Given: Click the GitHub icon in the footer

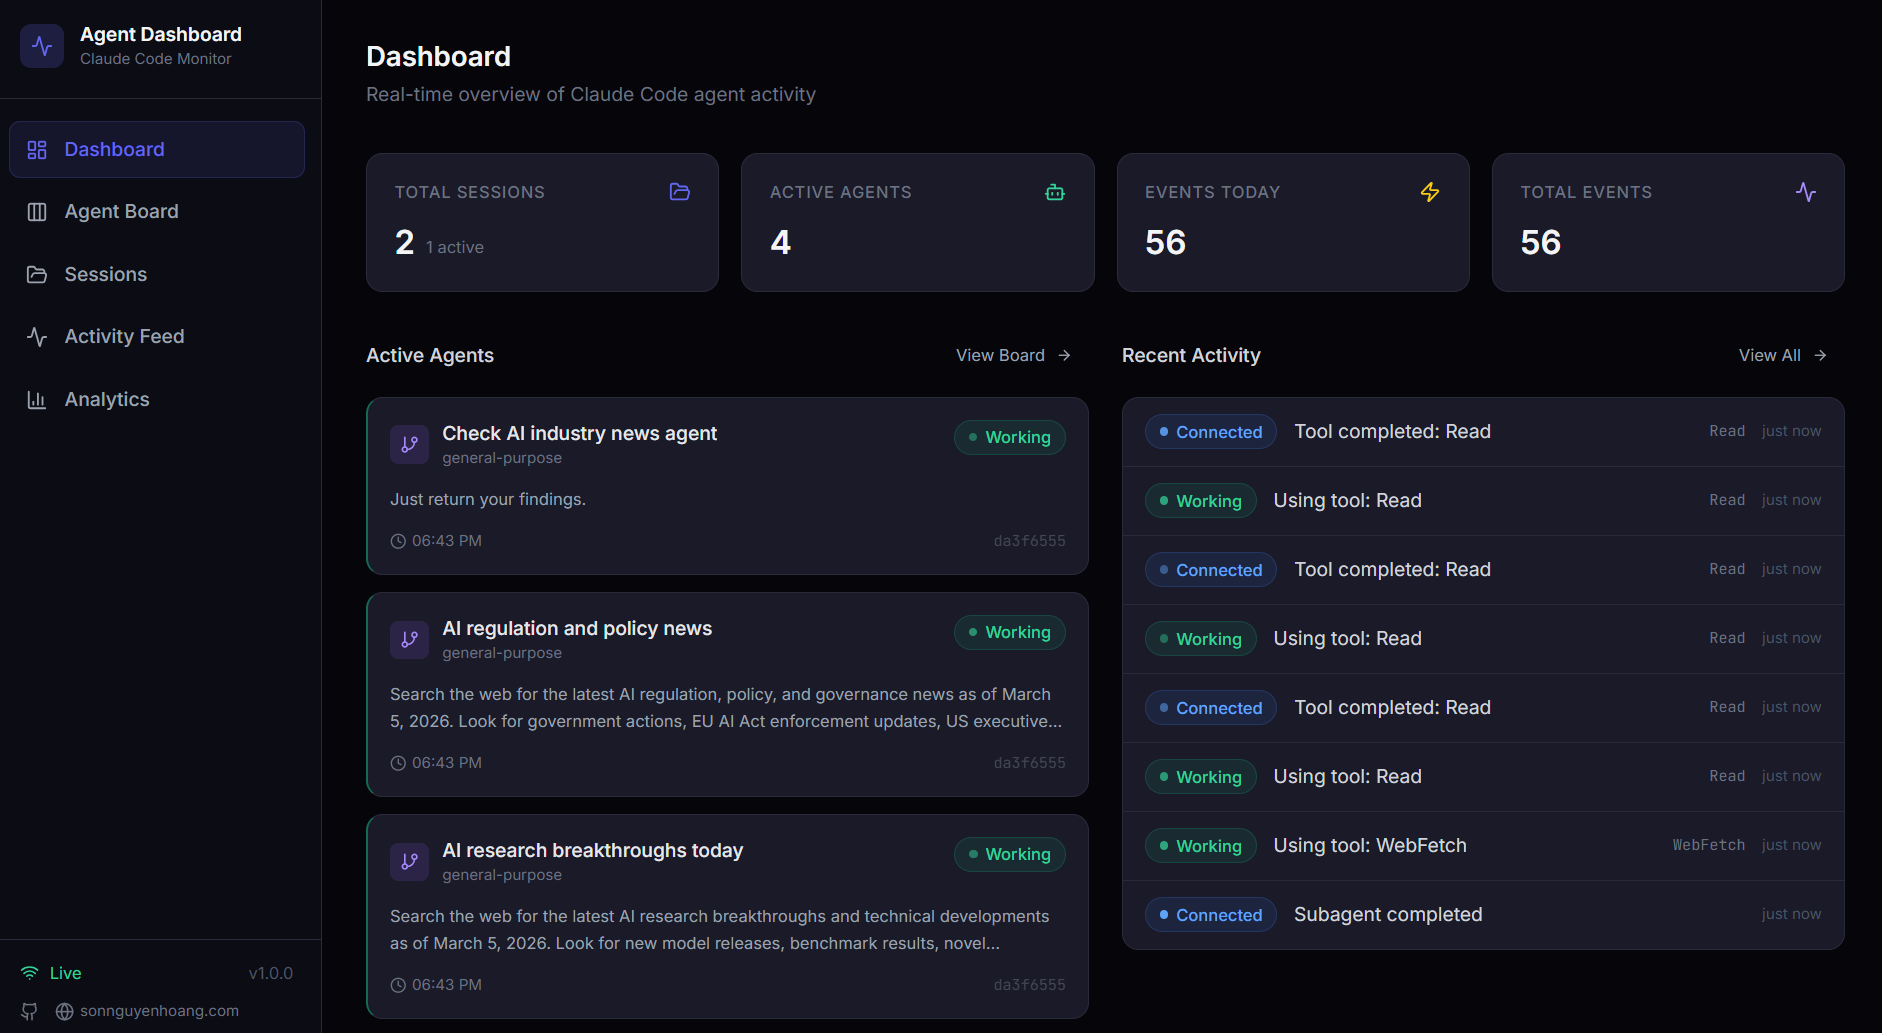Looking at the screenshot, I should click(29, 1011).
